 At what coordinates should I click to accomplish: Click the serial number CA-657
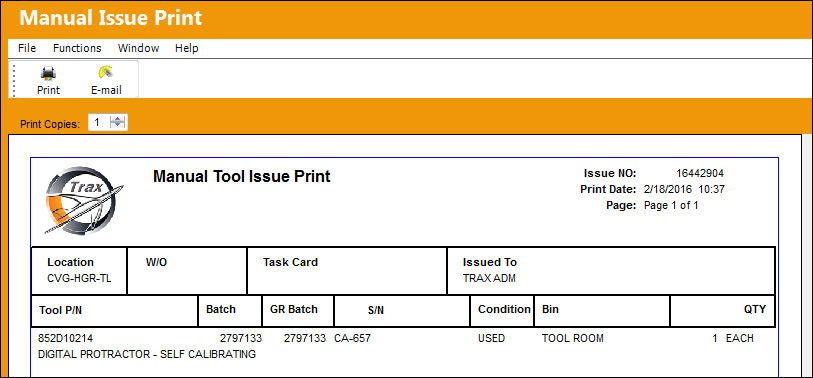(353, 339)
